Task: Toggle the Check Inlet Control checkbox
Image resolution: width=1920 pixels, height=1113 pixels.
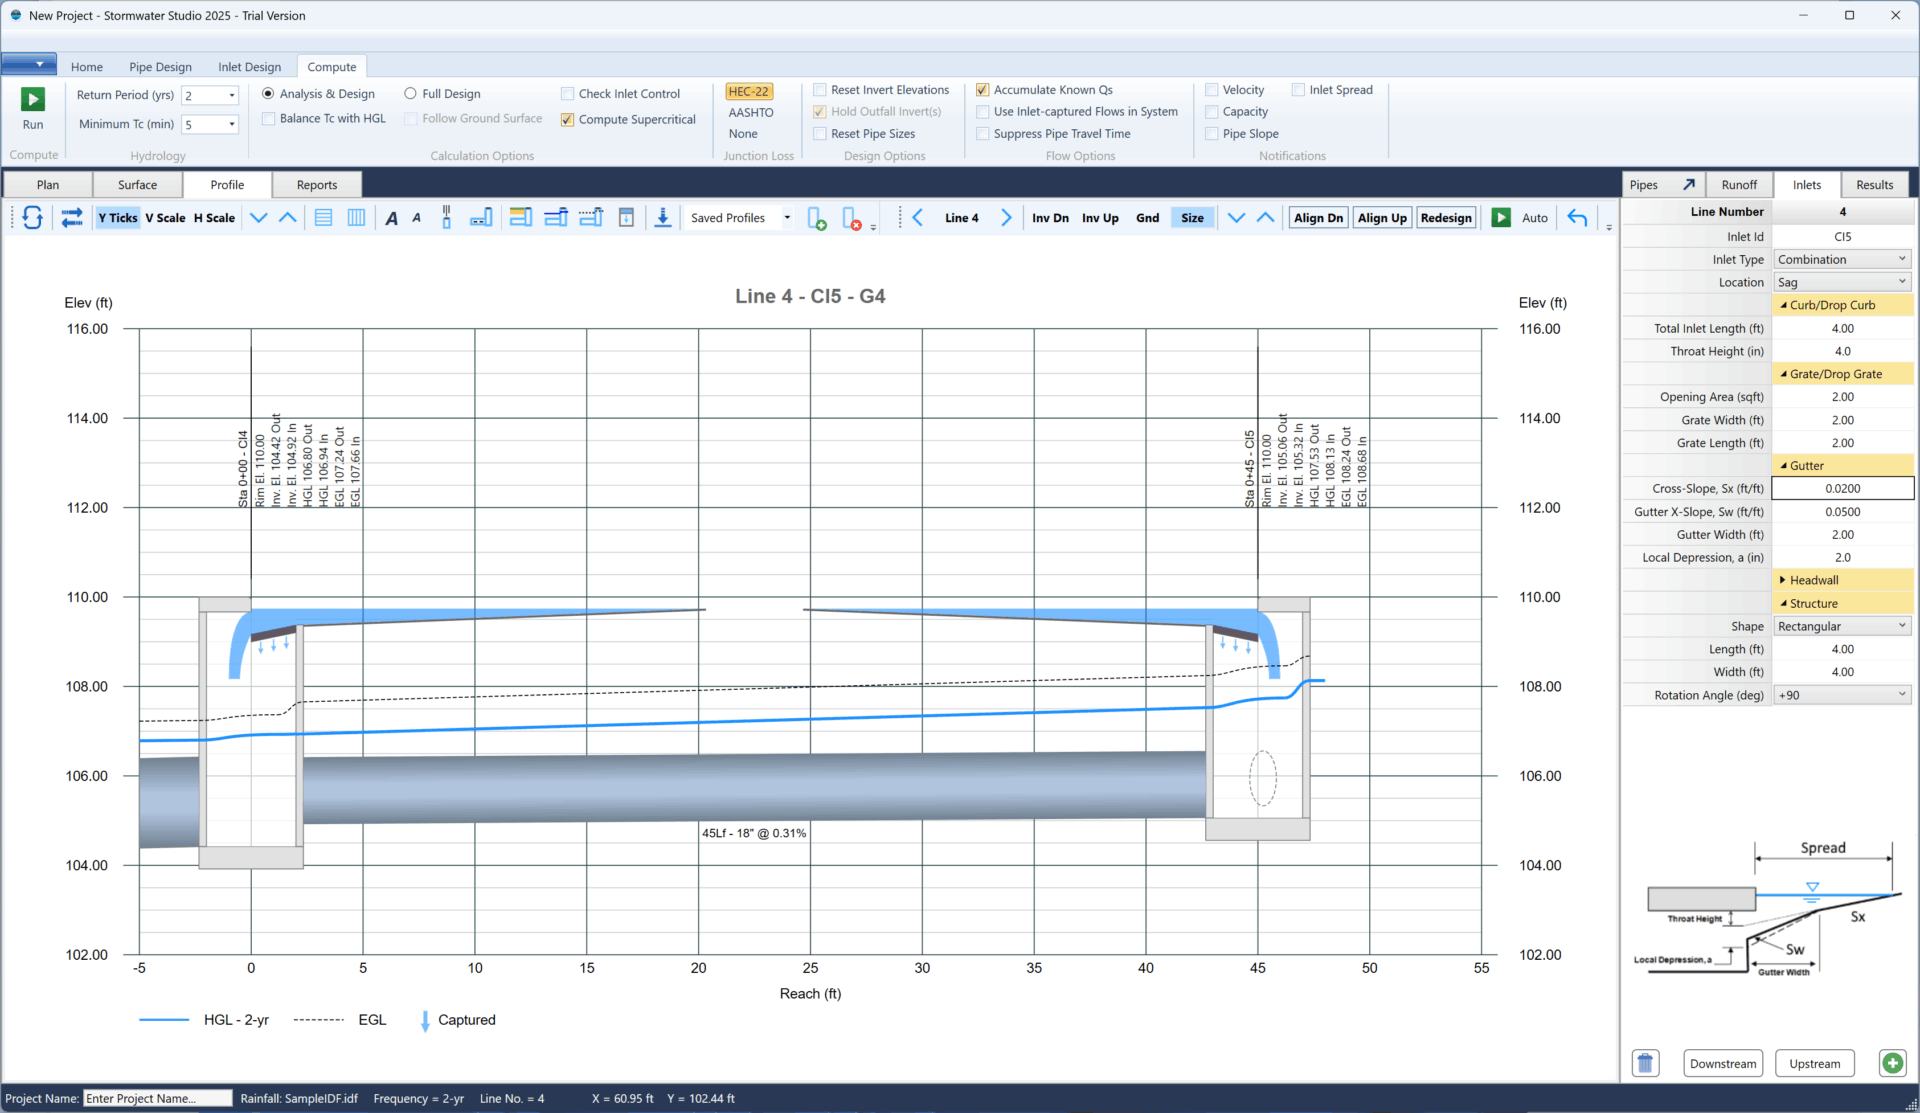Action: [567, 94]
